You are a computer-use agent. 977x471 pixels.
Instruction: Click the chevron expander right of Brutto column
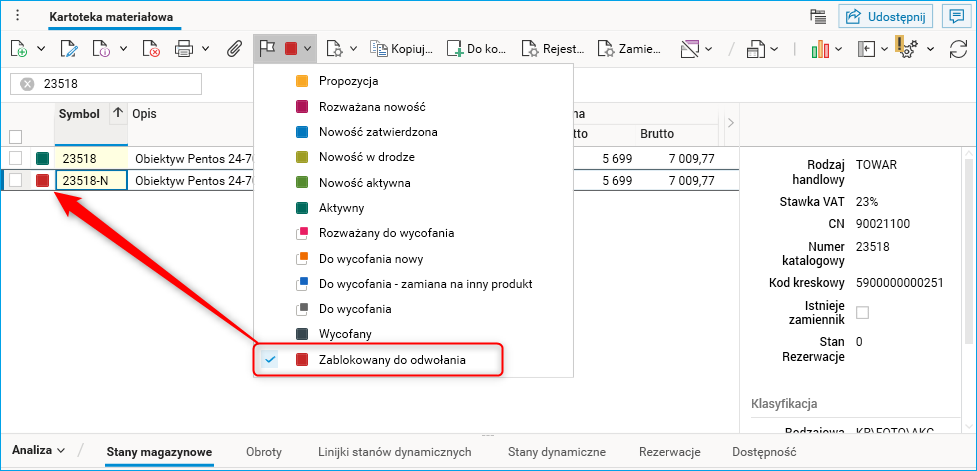click(731, 123)
